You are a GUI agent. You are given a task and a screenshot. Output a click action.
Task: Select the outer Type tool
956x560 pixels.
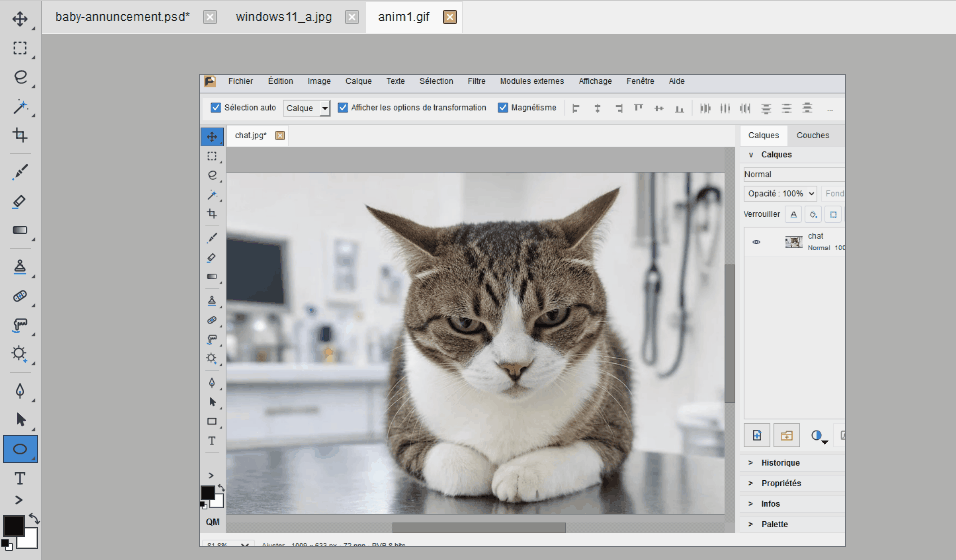tap(20, 479)
